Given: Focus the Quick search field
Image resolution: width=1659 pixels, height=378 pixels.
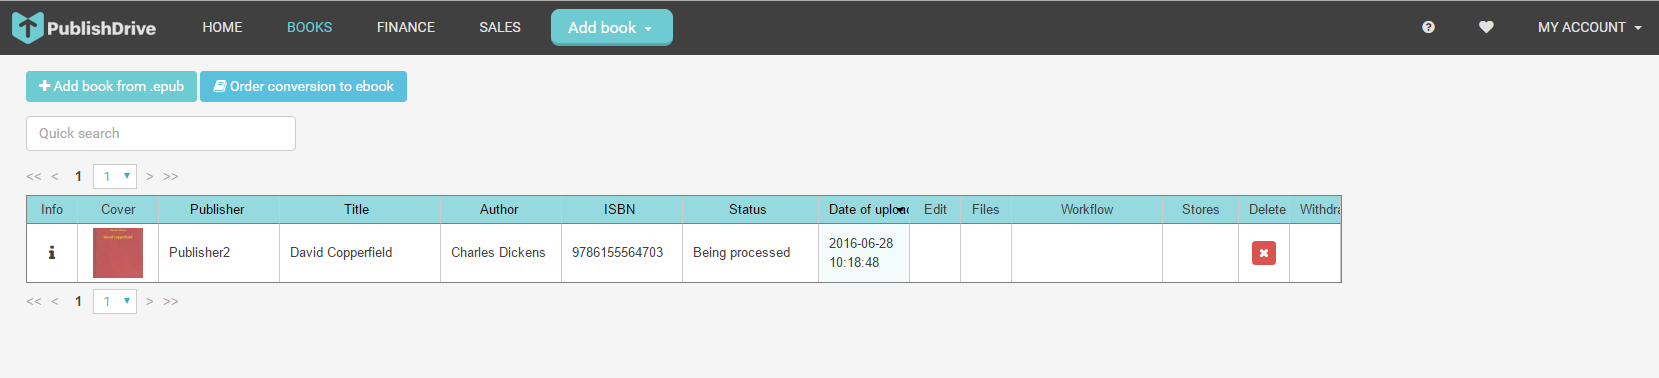Looking at the screenshot, I should 161,133.
